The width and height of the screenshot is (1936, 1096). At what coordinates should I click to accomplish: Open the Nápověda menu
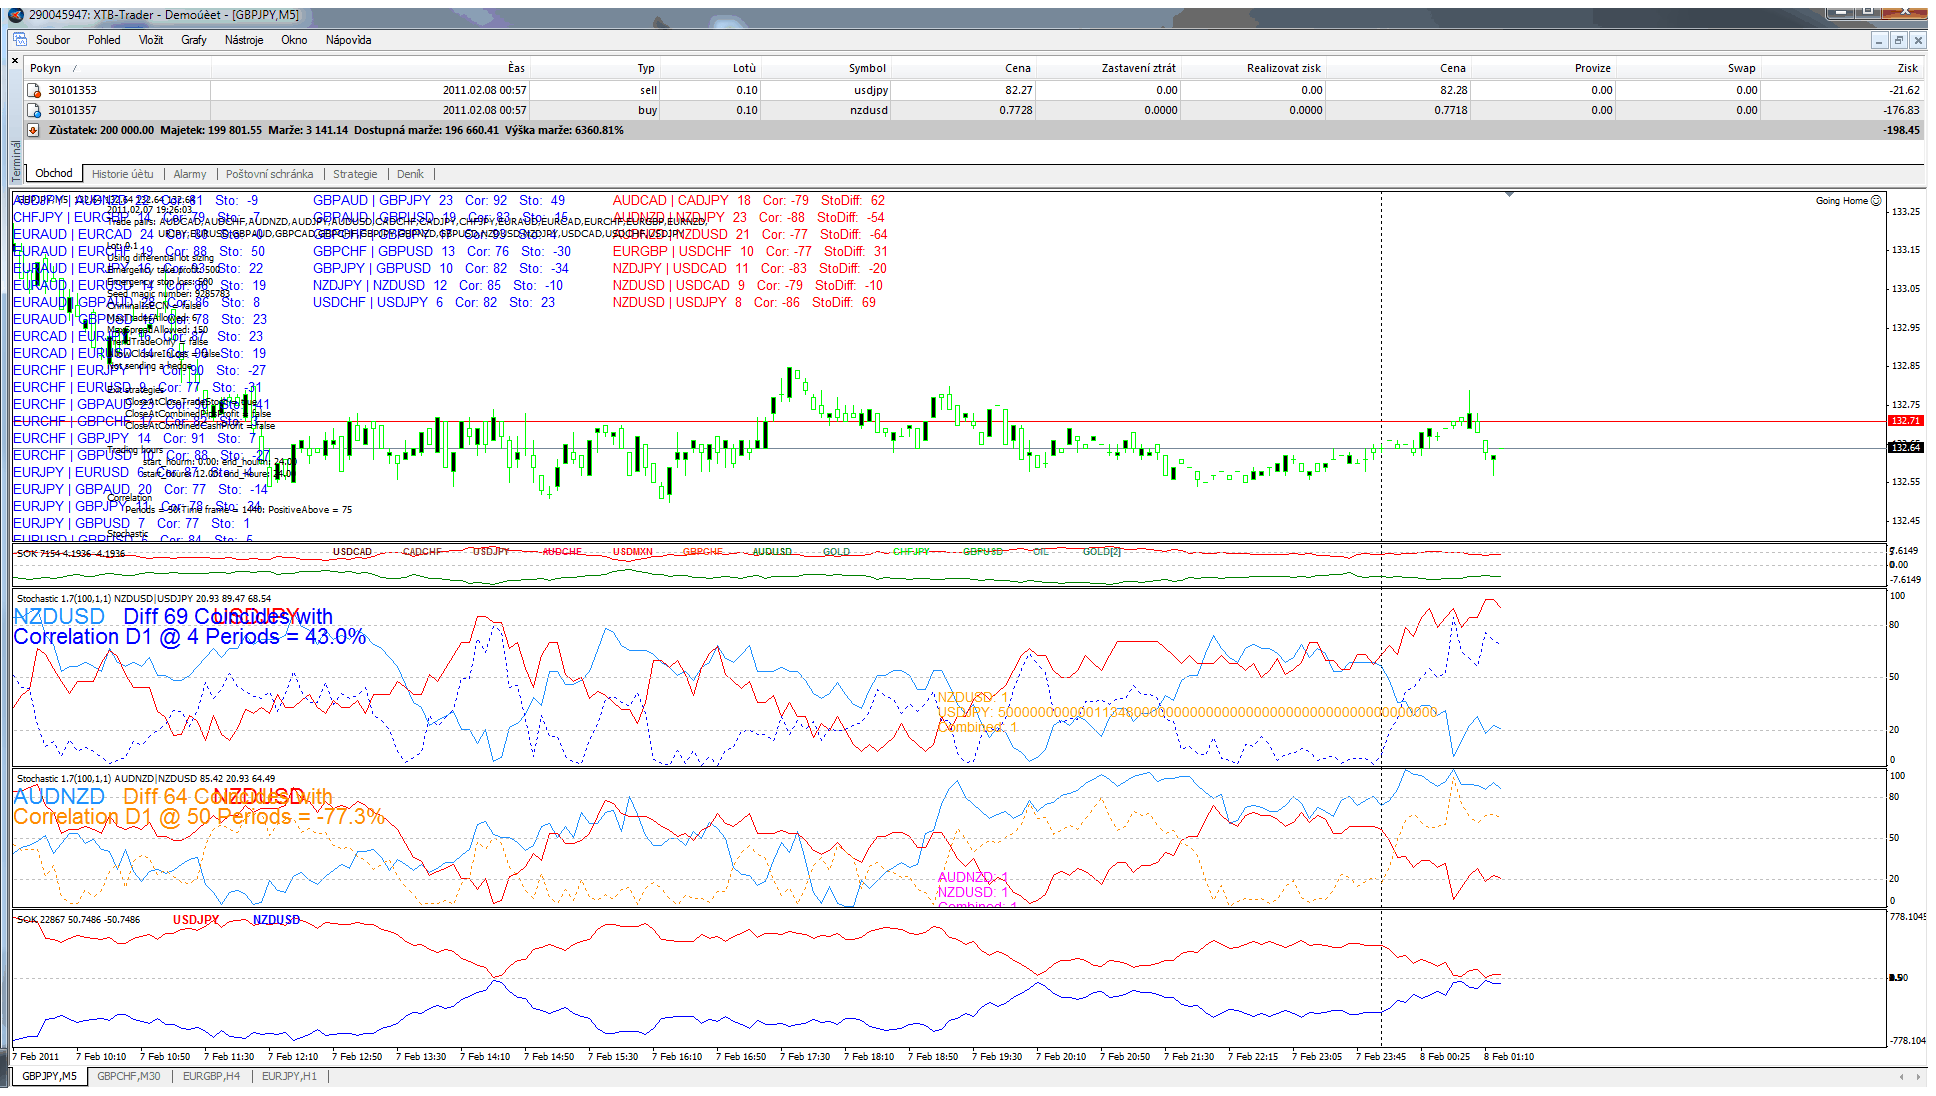(x=348, y=40)
